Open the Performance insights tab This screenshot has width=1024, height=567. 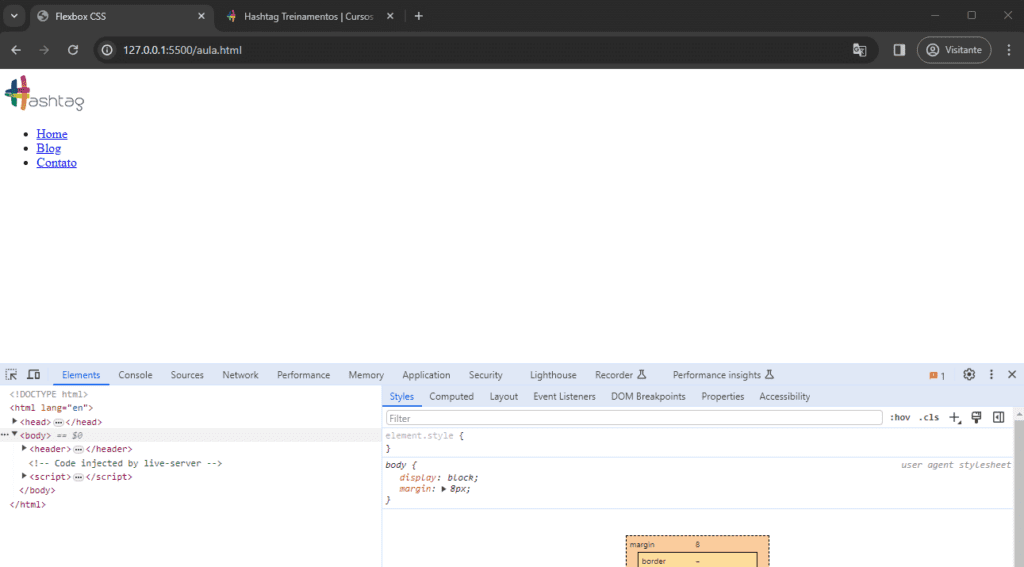[723, 375]
